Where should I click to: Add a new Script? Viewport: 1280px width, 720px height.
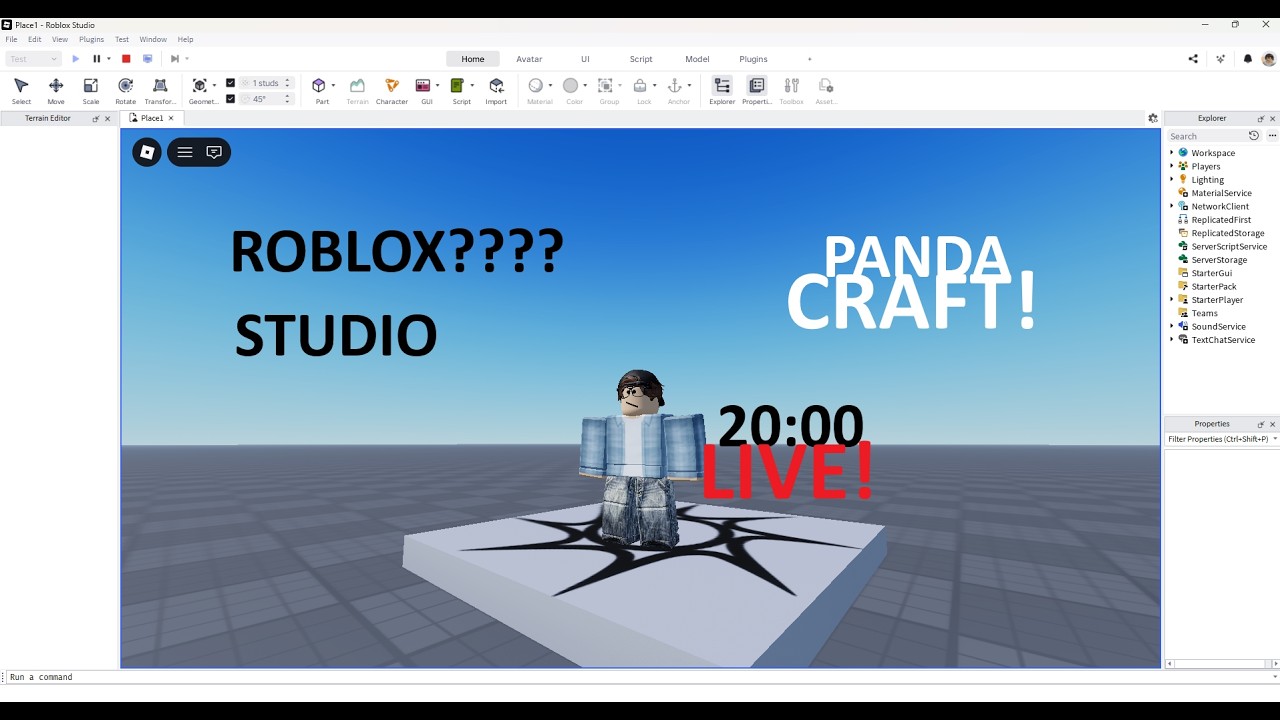(x=459, y=91)
